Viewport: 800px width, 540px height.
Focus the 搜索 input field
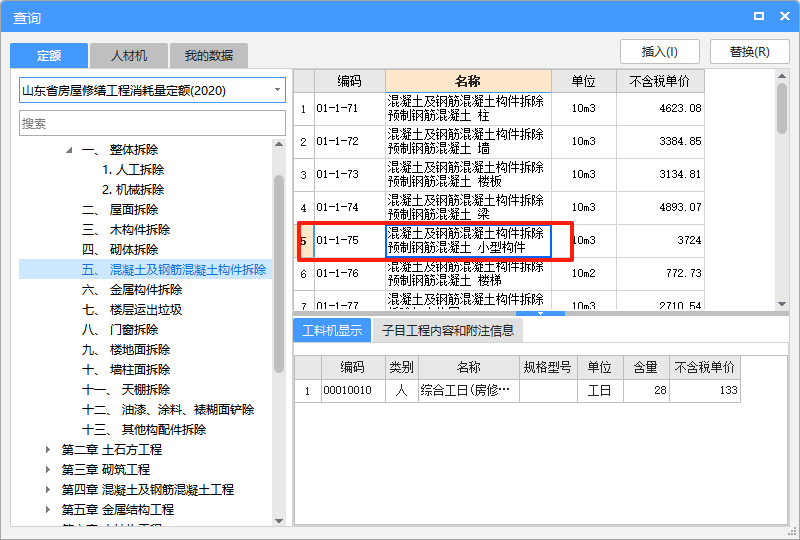[152, 123]
